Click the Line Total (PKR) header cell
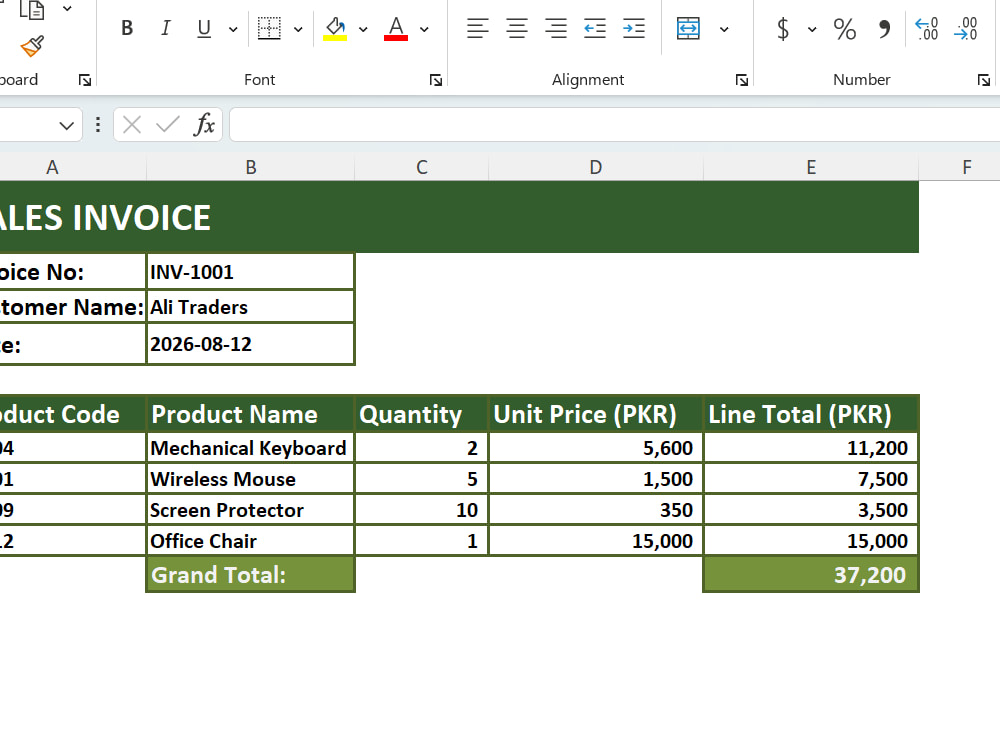The width and height of the screenshot is (1000, 750). 811,415
